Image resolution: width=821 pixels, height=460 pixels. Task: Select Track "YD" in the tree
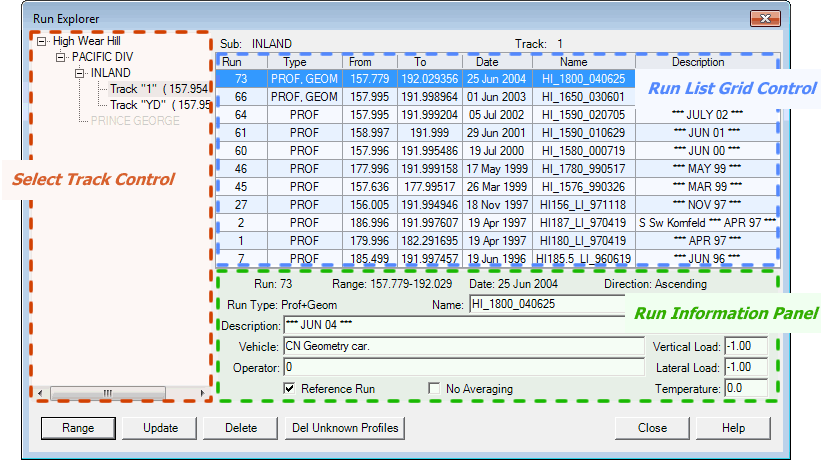(158, 104)
